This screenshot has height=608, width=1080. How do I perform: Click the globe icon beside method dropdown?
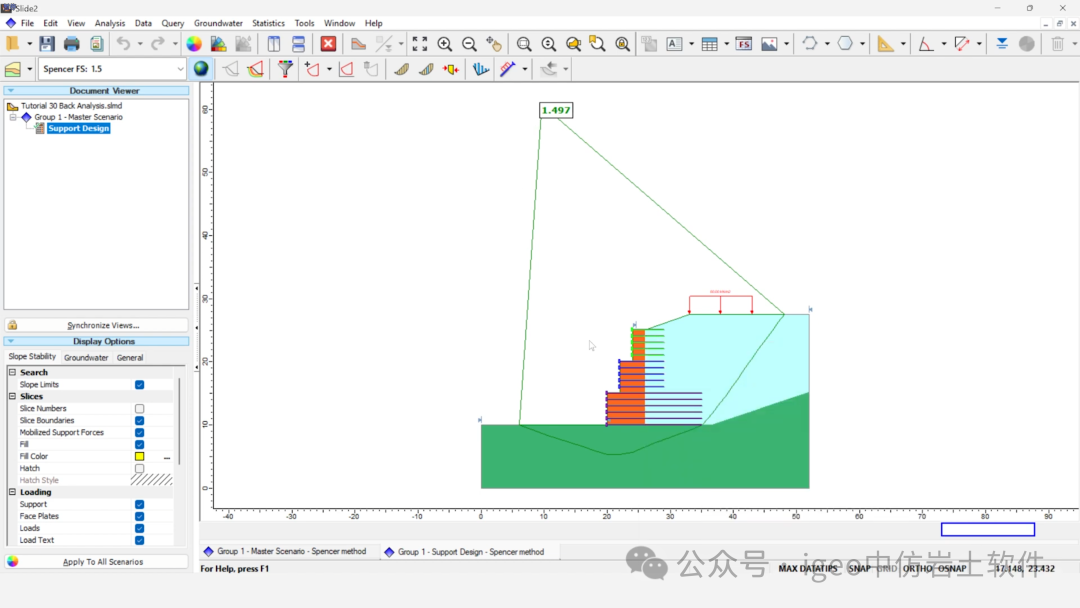click(x=201, y=69)
